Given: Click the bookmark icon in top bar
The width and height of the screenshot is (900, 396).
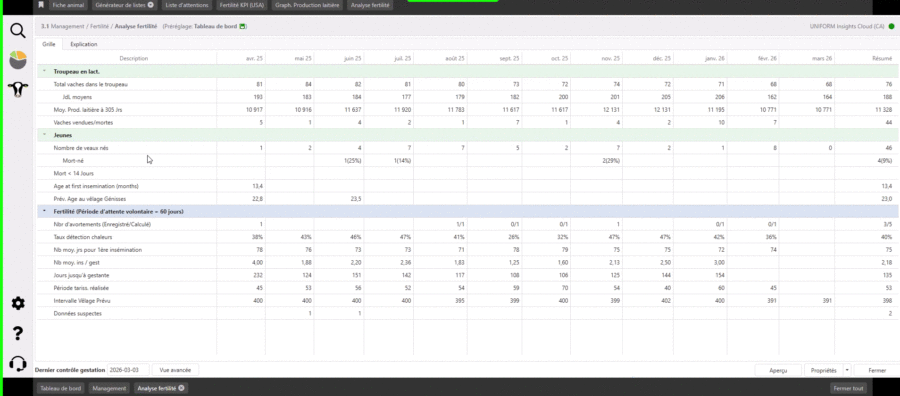Looking at the screenshot, I should (x=41, y=5).
